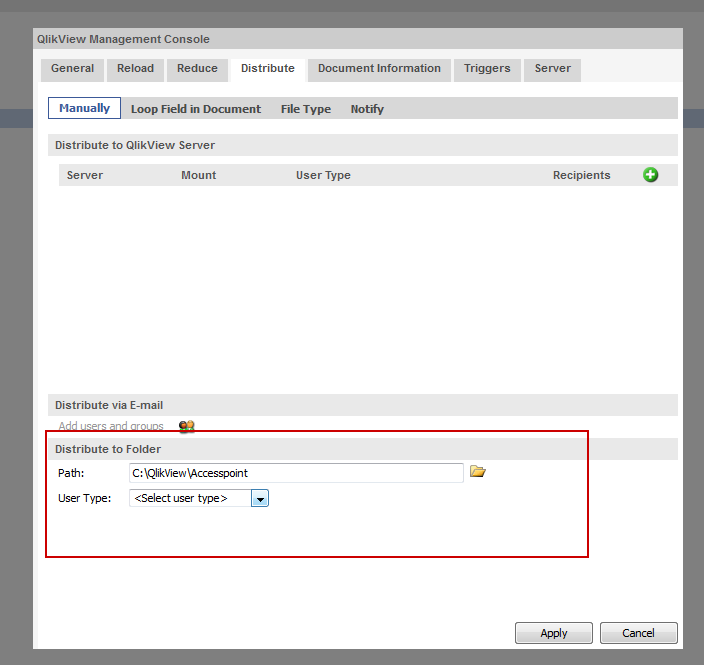
Task: Select the Manually sub-tab
Action: click(x=84, y=108)
